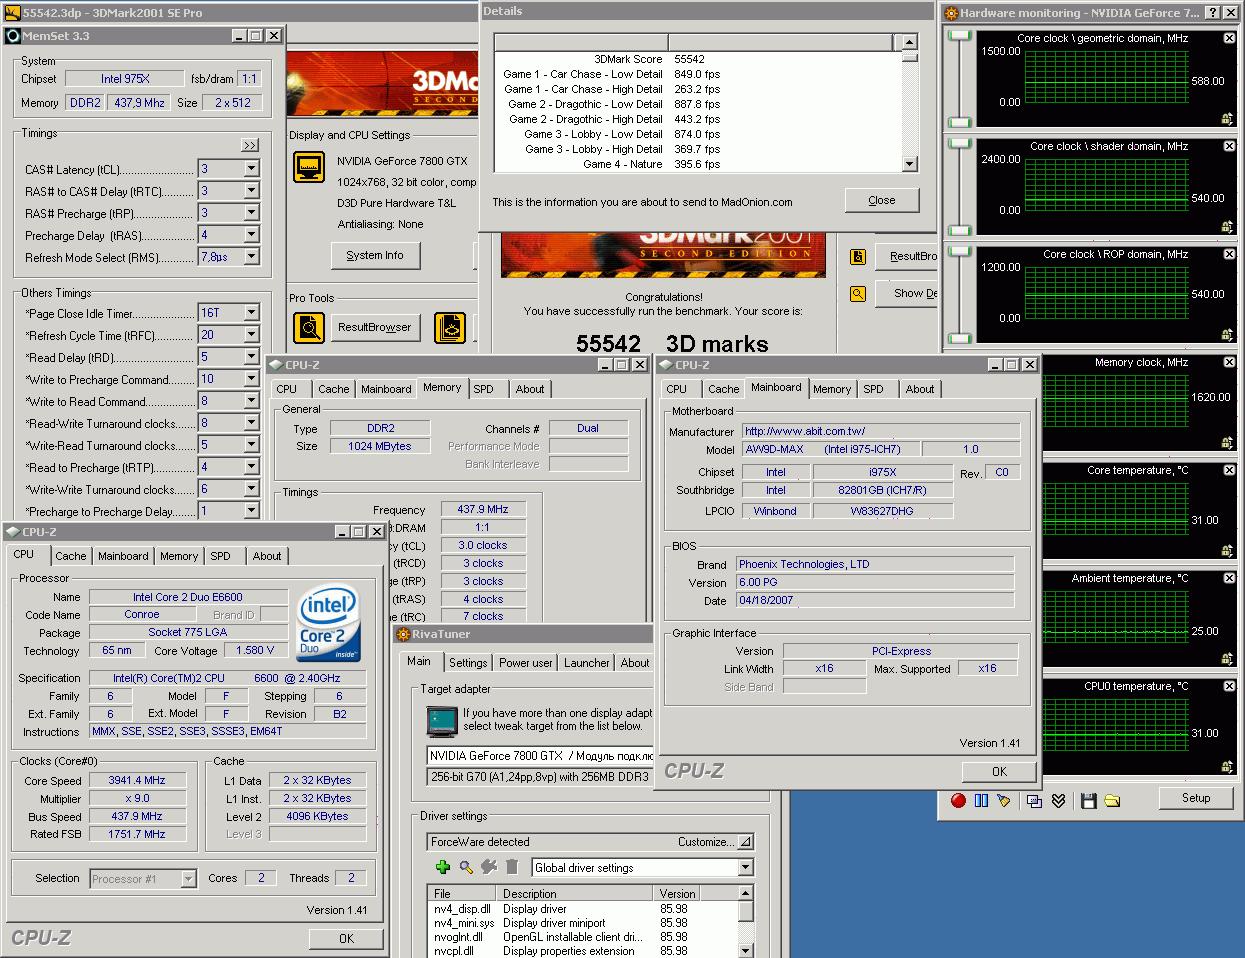Image resolution: width=1245 pixels, height=958 pixels.
Task: Open Launcher tab in RivaTuner
Action: click(x=587, y=663)
